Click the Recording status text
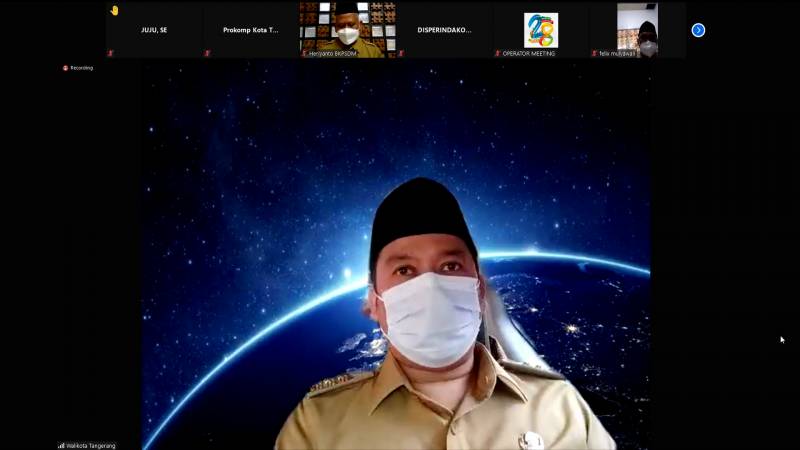800x450 pixels. (x=82, y=68)
